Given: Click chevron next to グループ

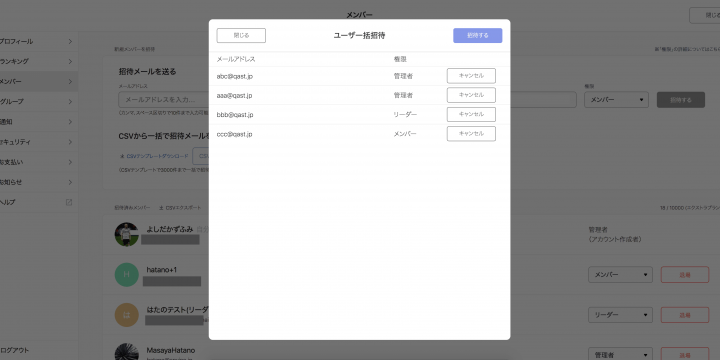Looking at the screenshot, I should pos(70,101).
